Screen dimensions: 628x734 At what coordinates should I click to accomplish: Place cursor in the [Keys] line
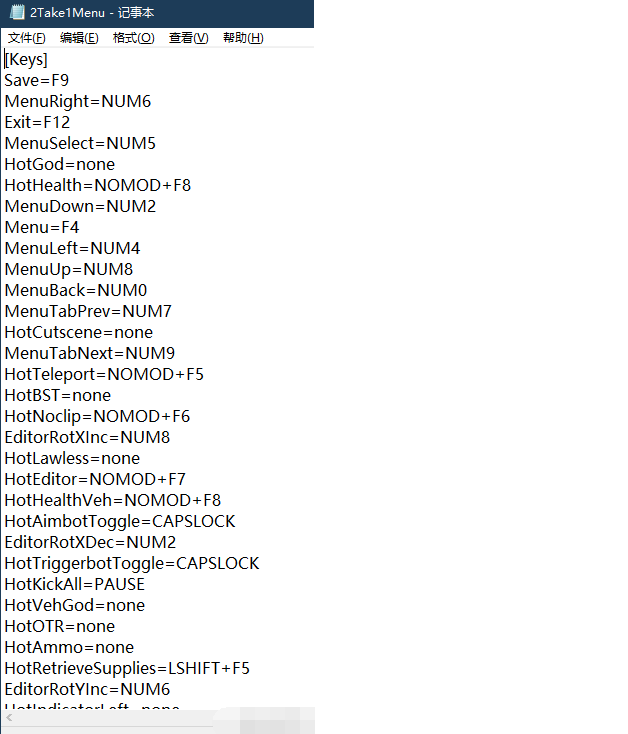coord(26,59)
